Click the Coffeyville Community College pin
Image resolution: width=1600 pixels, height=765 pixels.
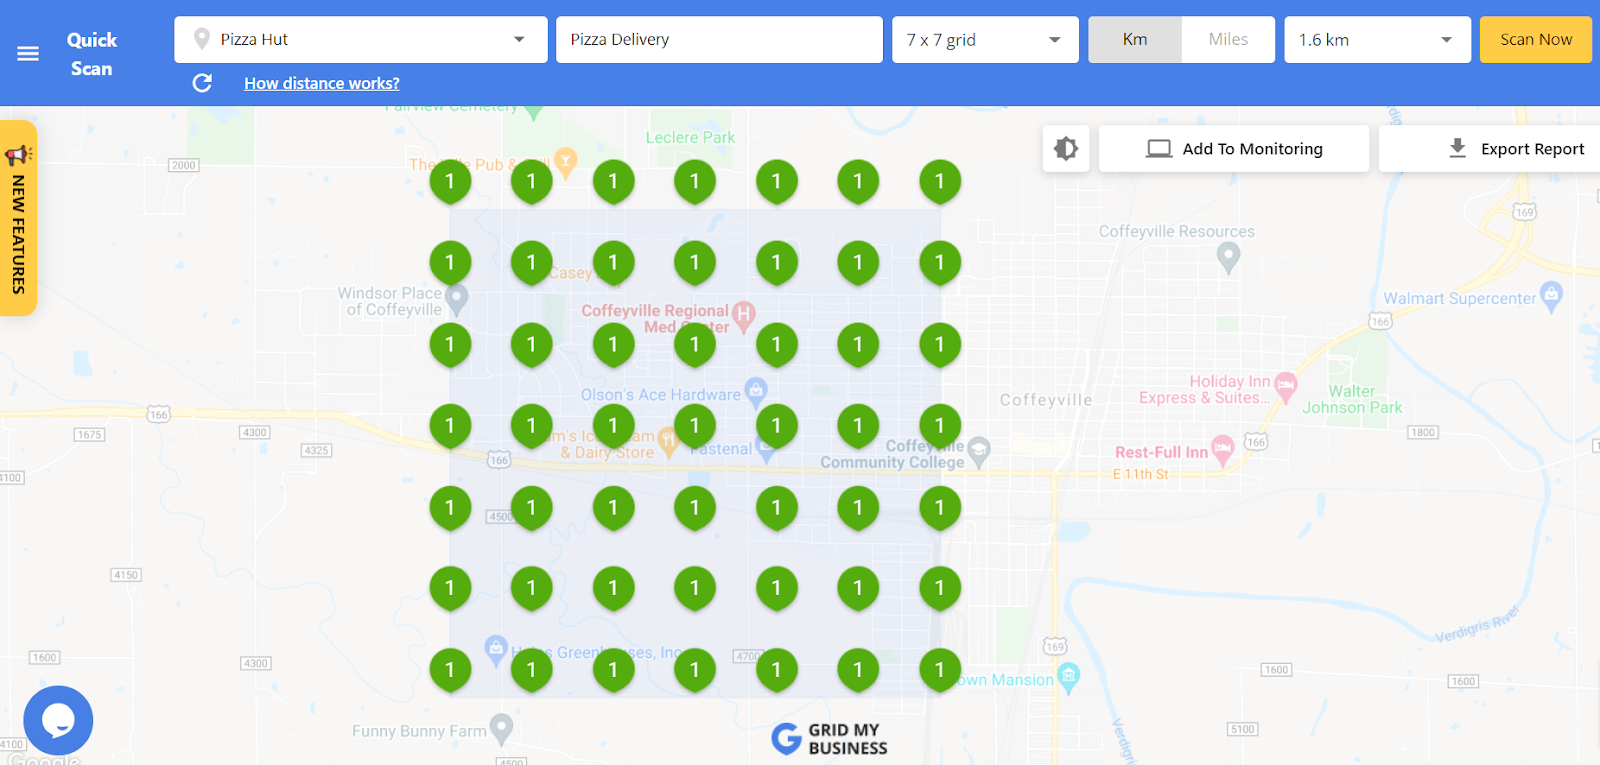tap(979, 452)
